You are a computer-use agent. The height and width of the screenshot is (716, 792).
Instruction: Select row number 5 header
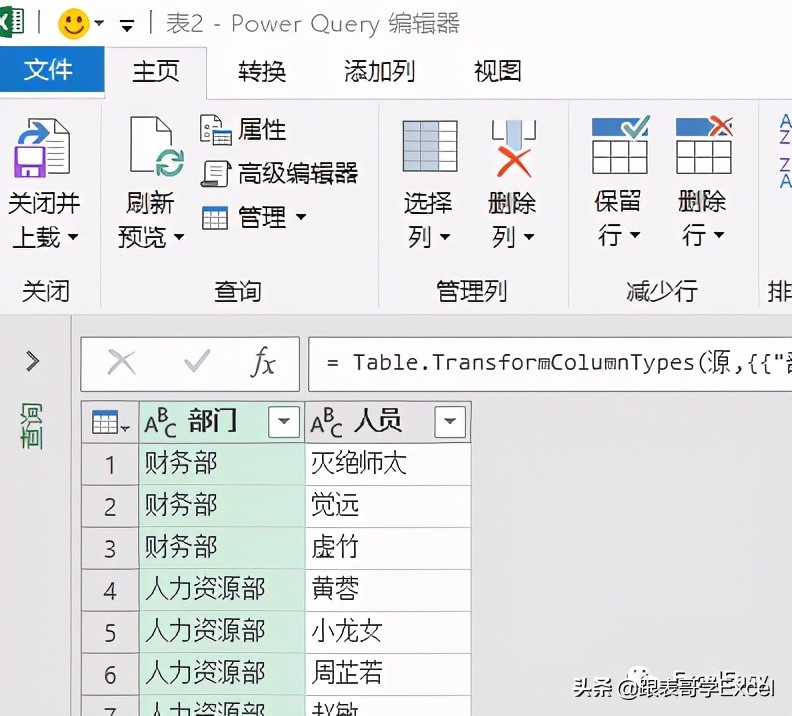110,632
